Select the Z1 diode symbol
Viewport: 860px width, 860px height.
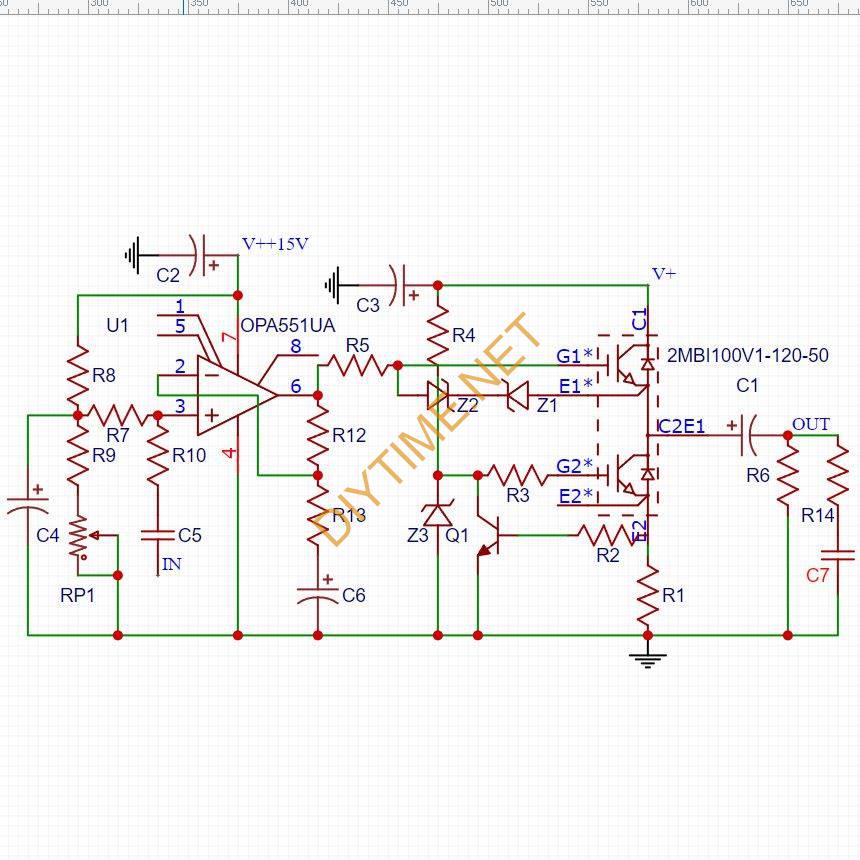[x=517, y=396]
